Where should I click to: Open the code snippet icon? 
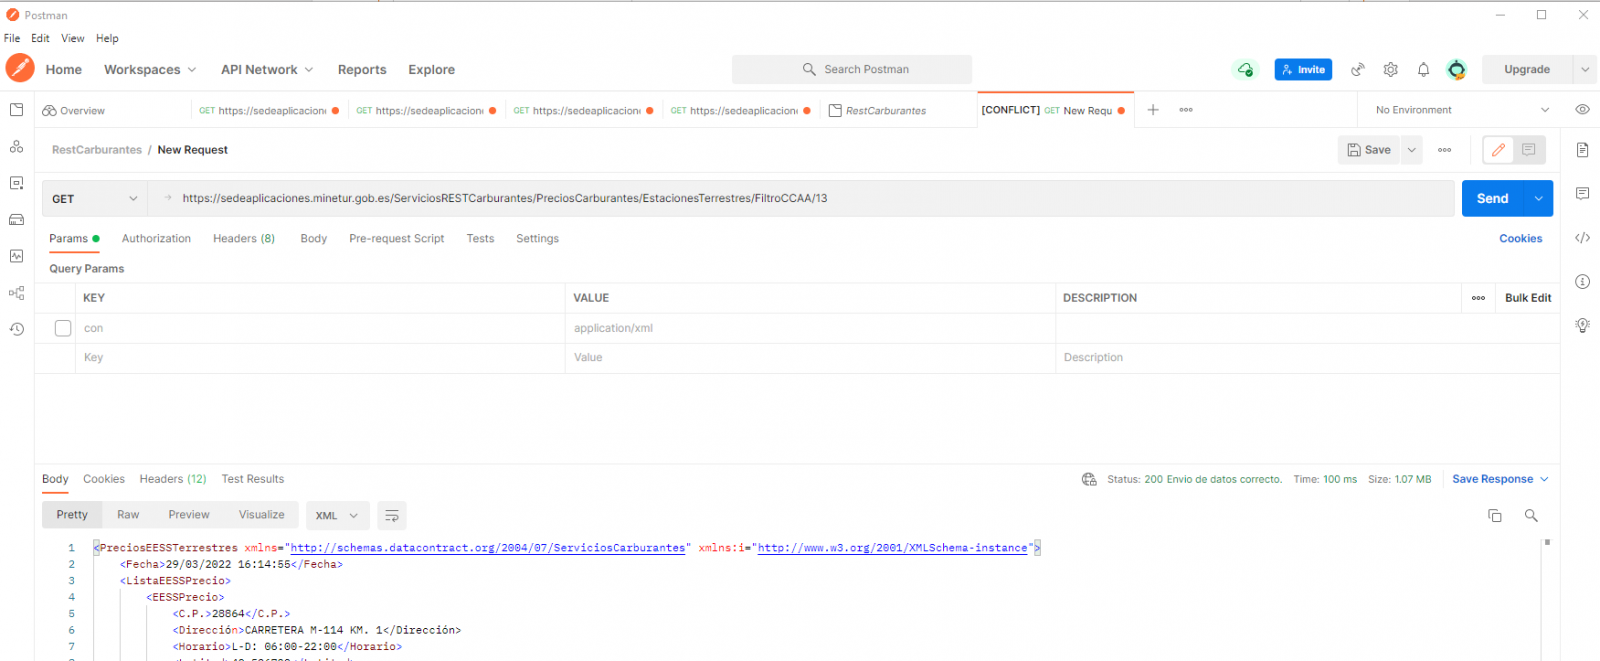tap(1582, 238)
